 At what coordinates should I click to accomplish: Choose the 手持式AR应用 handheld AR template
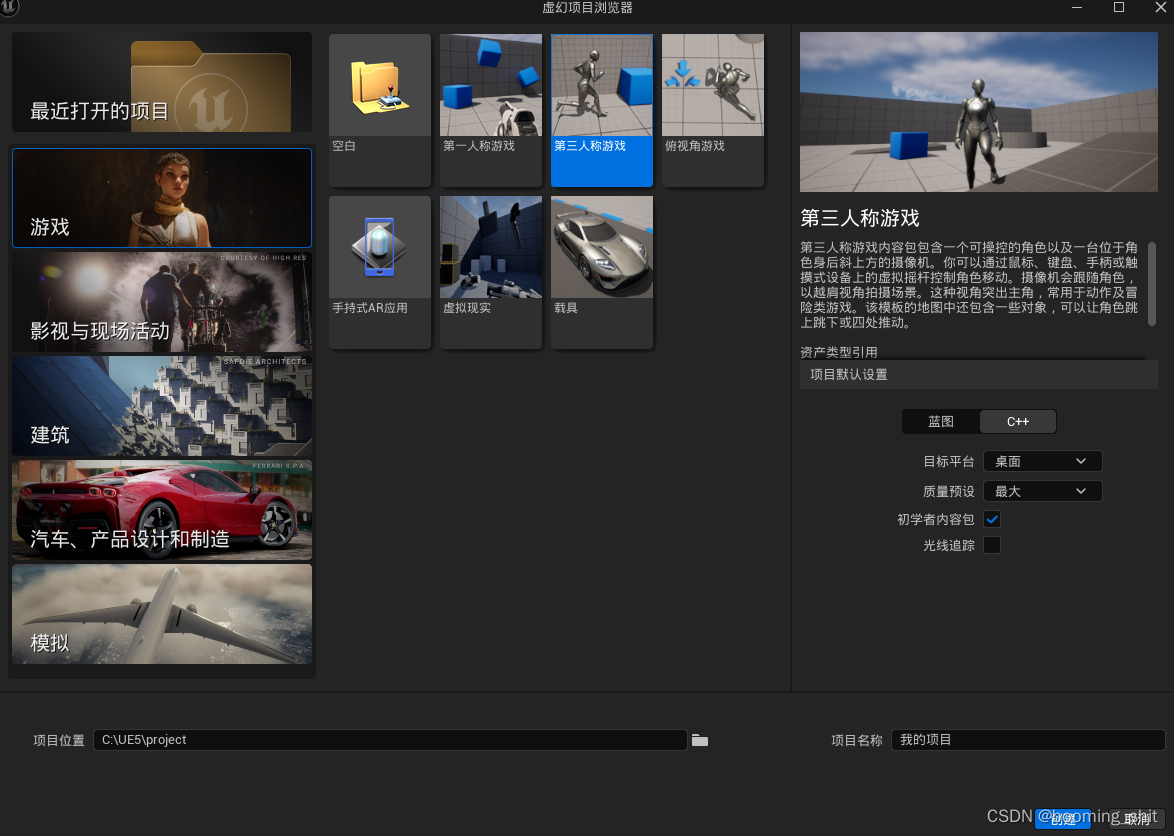(x=380, y=272)
